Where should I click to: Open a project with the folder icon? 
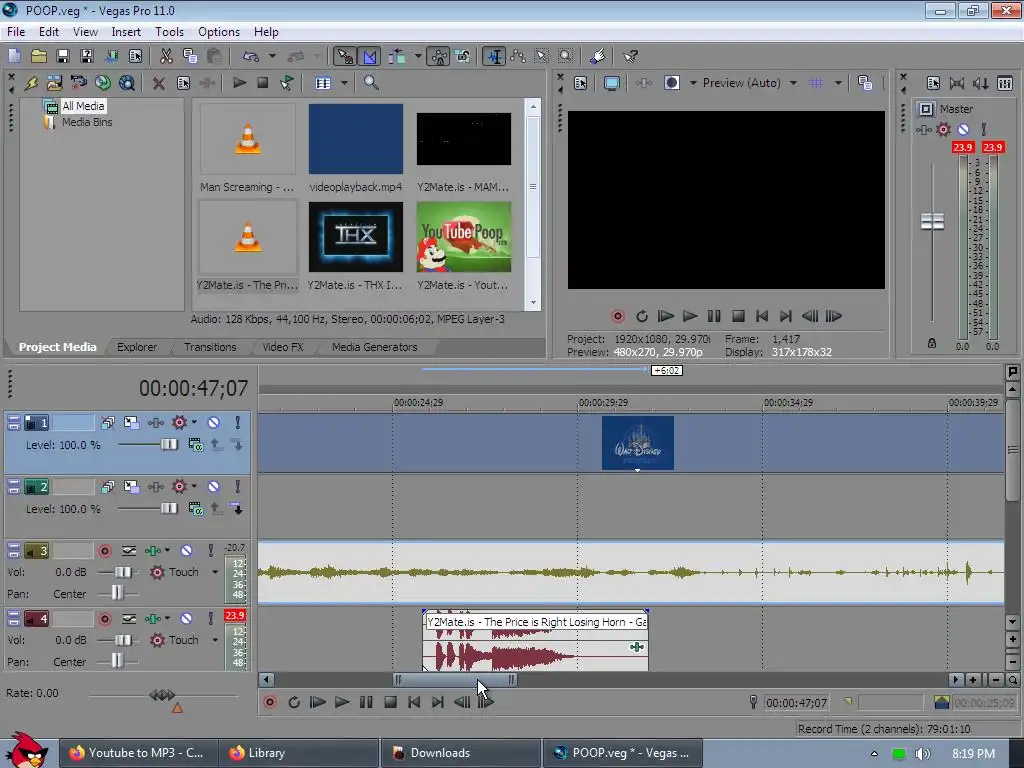coord(39,56)
